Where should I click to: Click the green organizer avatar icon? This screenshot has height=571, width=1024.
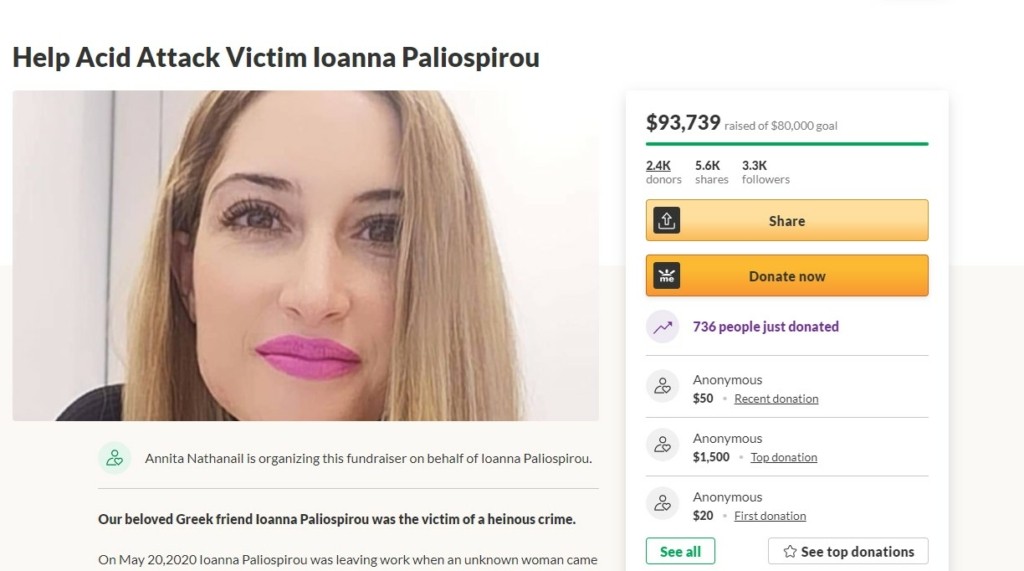click(x=114, y=458)
